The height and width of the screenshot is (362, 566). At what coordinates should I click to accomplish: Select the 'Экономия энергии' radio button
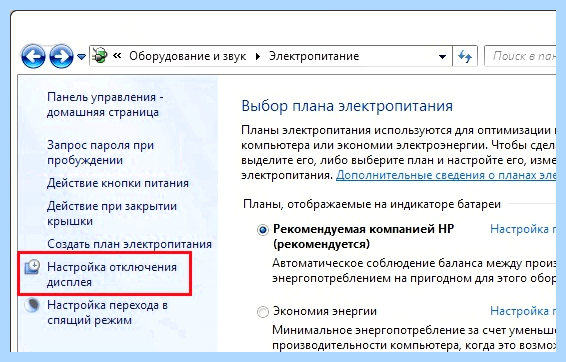click(263, 312)
